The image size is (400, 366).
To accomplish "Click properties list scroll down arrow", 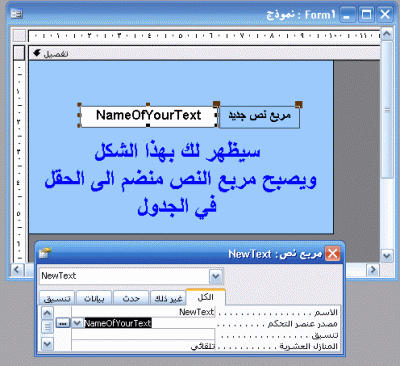I will click(x=47, y=343).
